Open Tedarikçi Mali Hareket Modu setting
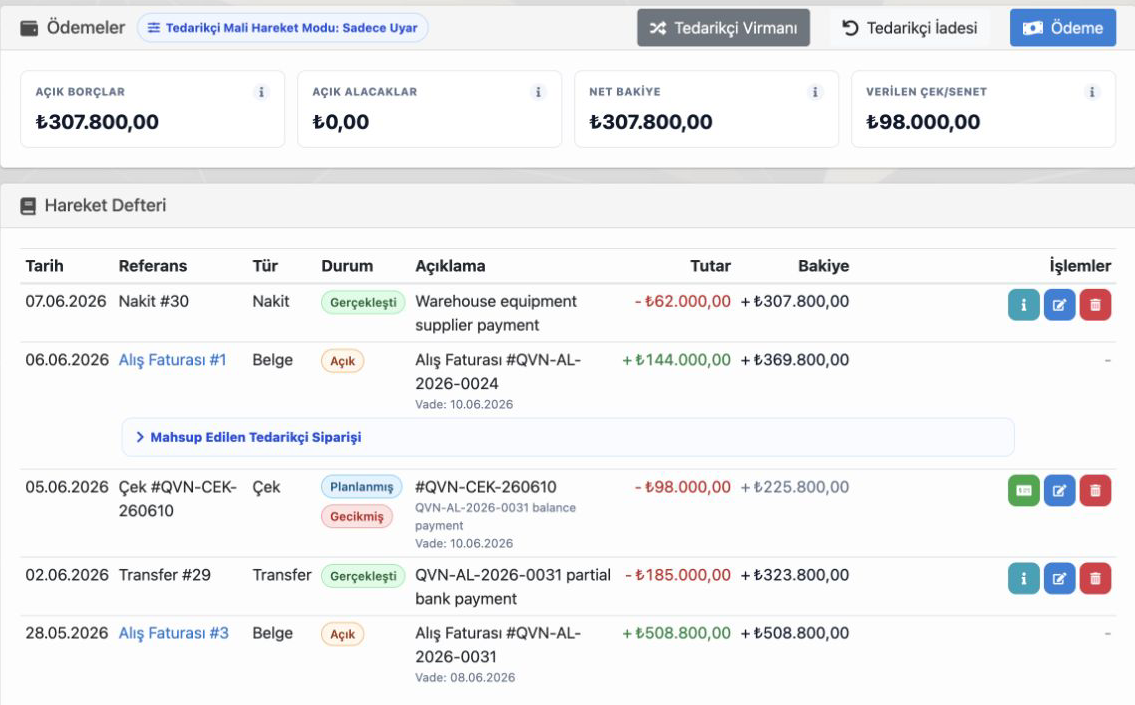 coord(282,28)
